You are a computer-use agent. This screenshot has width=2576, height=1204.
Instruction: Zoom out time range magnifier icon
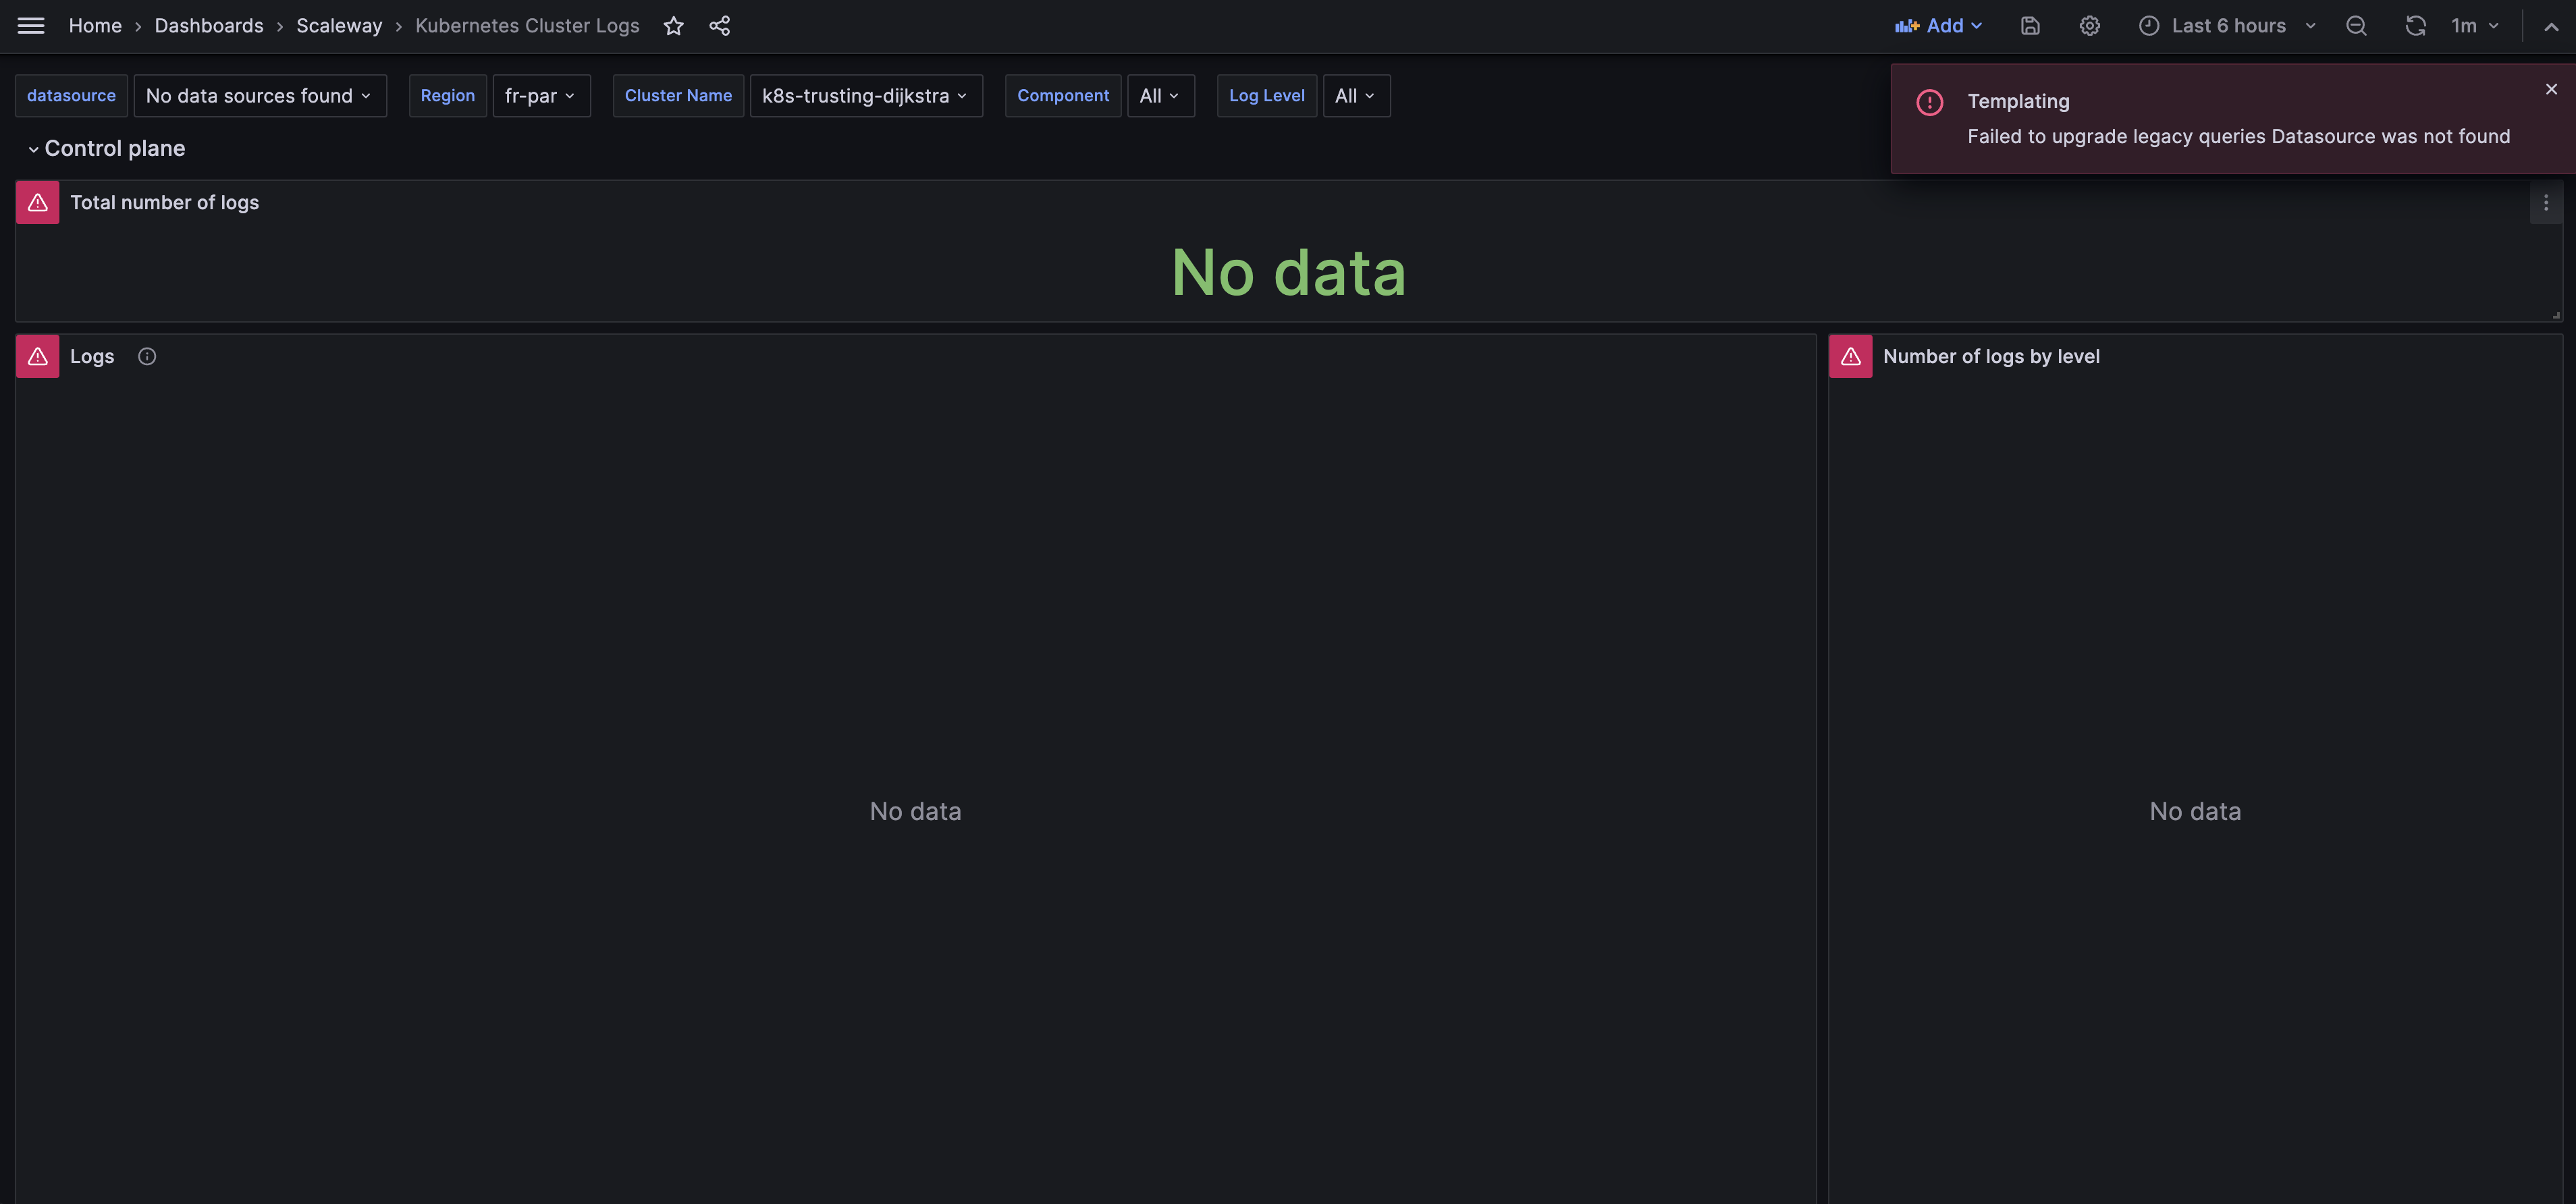click(2356, 26)
